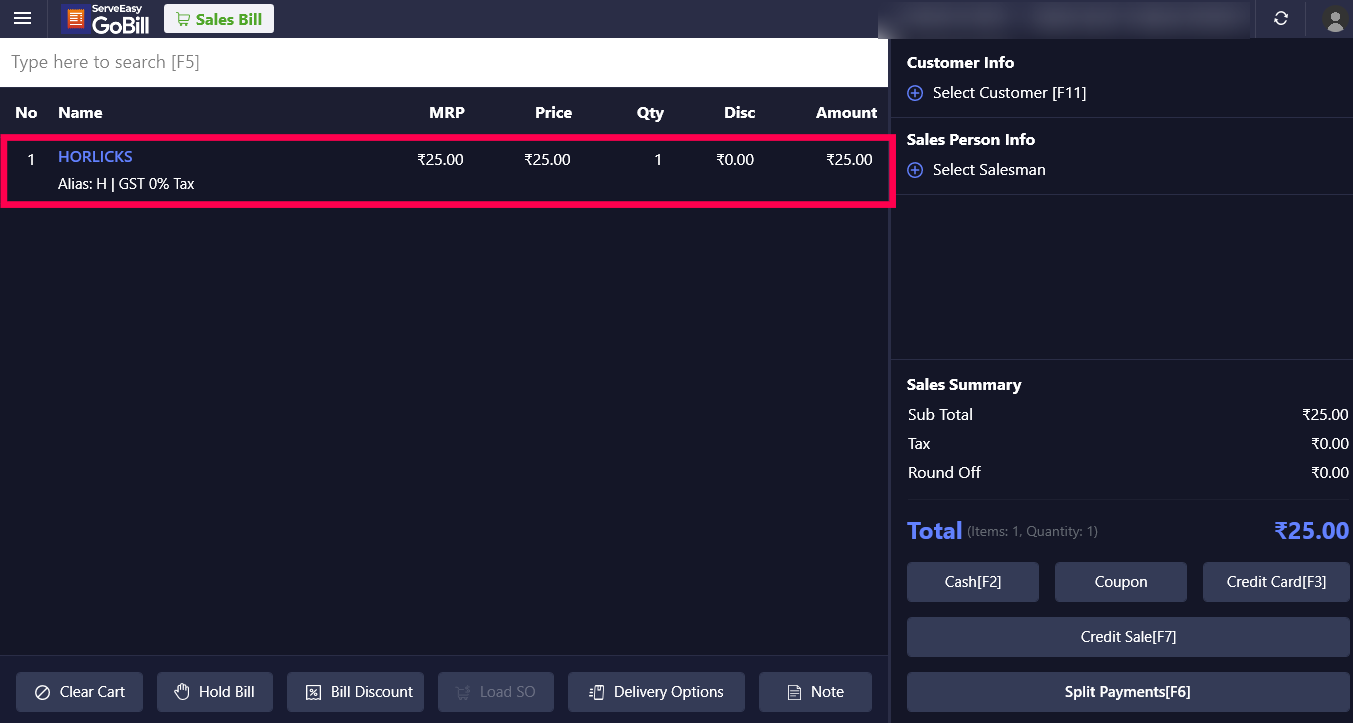Pay by Credit Card[F3]
Image resolution: width=1353 pixels, height=723 pixels.
(x=1276, y=582)
